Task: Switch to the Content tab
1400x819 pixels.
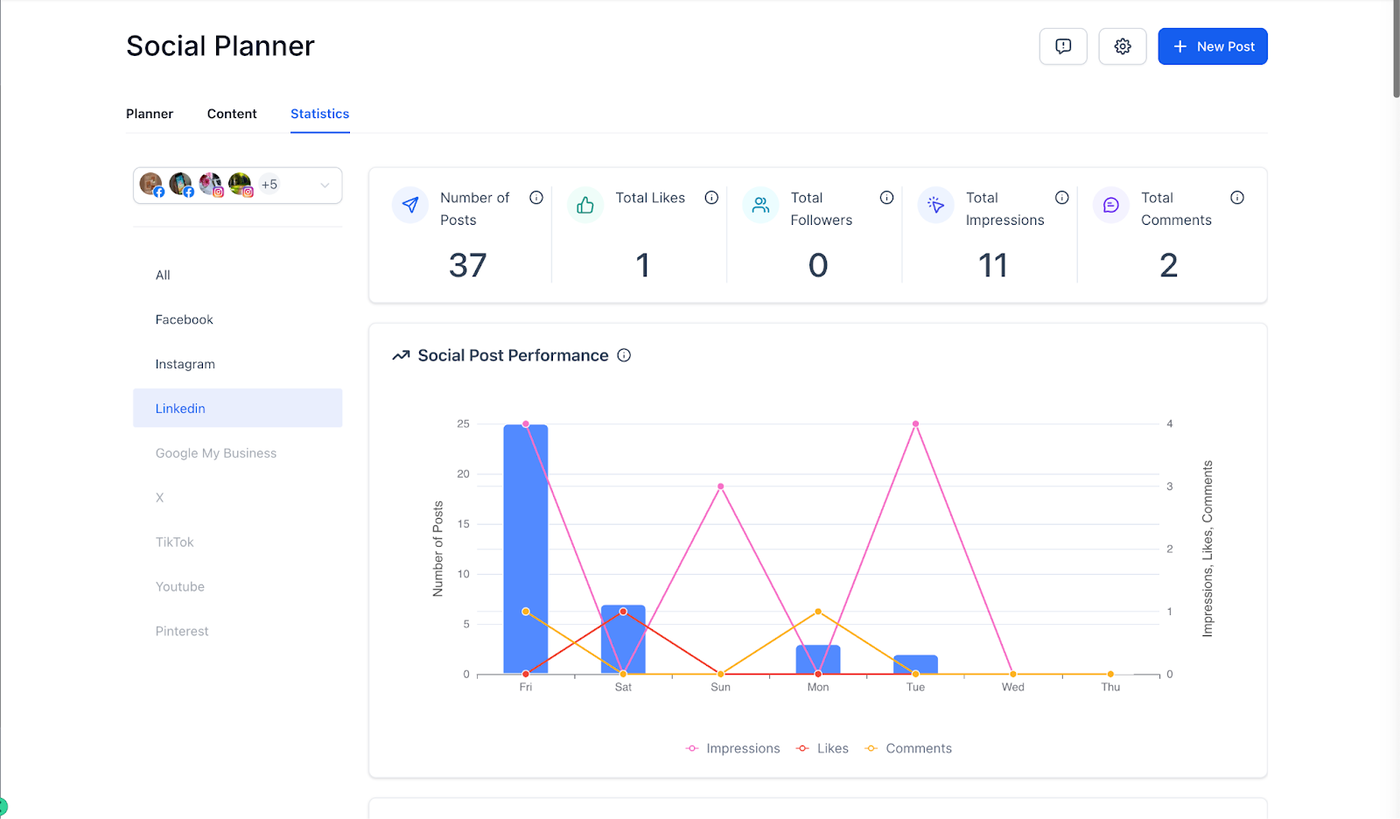Action: [232, 114]
